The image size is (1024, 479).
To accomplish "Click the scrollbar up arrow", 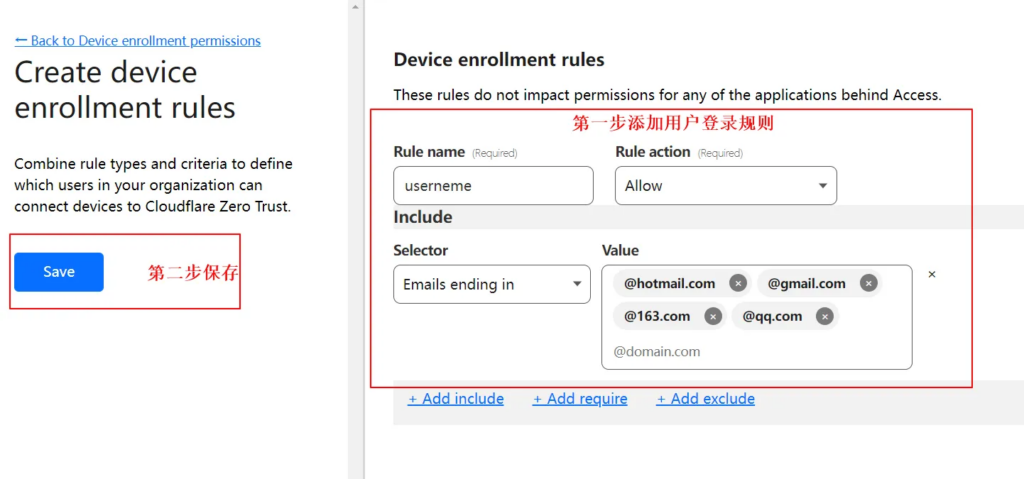I will tap(355, 6).
